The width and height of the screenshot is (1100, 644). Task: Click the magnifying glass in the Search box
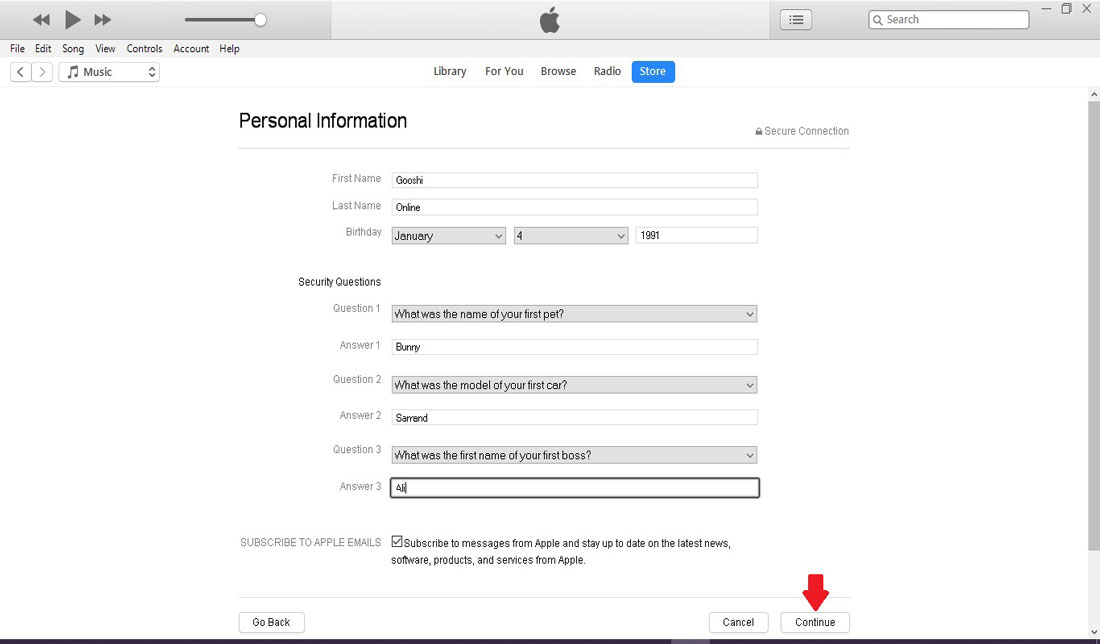point(878,19)
